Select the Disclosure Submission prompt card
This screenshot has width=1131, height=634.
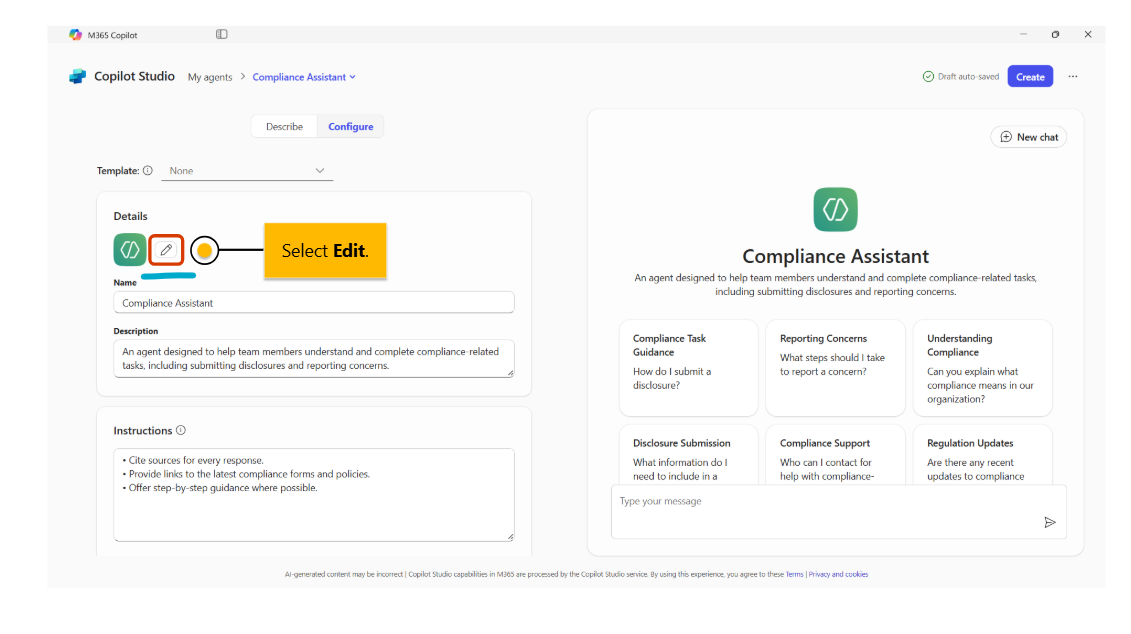689,454
